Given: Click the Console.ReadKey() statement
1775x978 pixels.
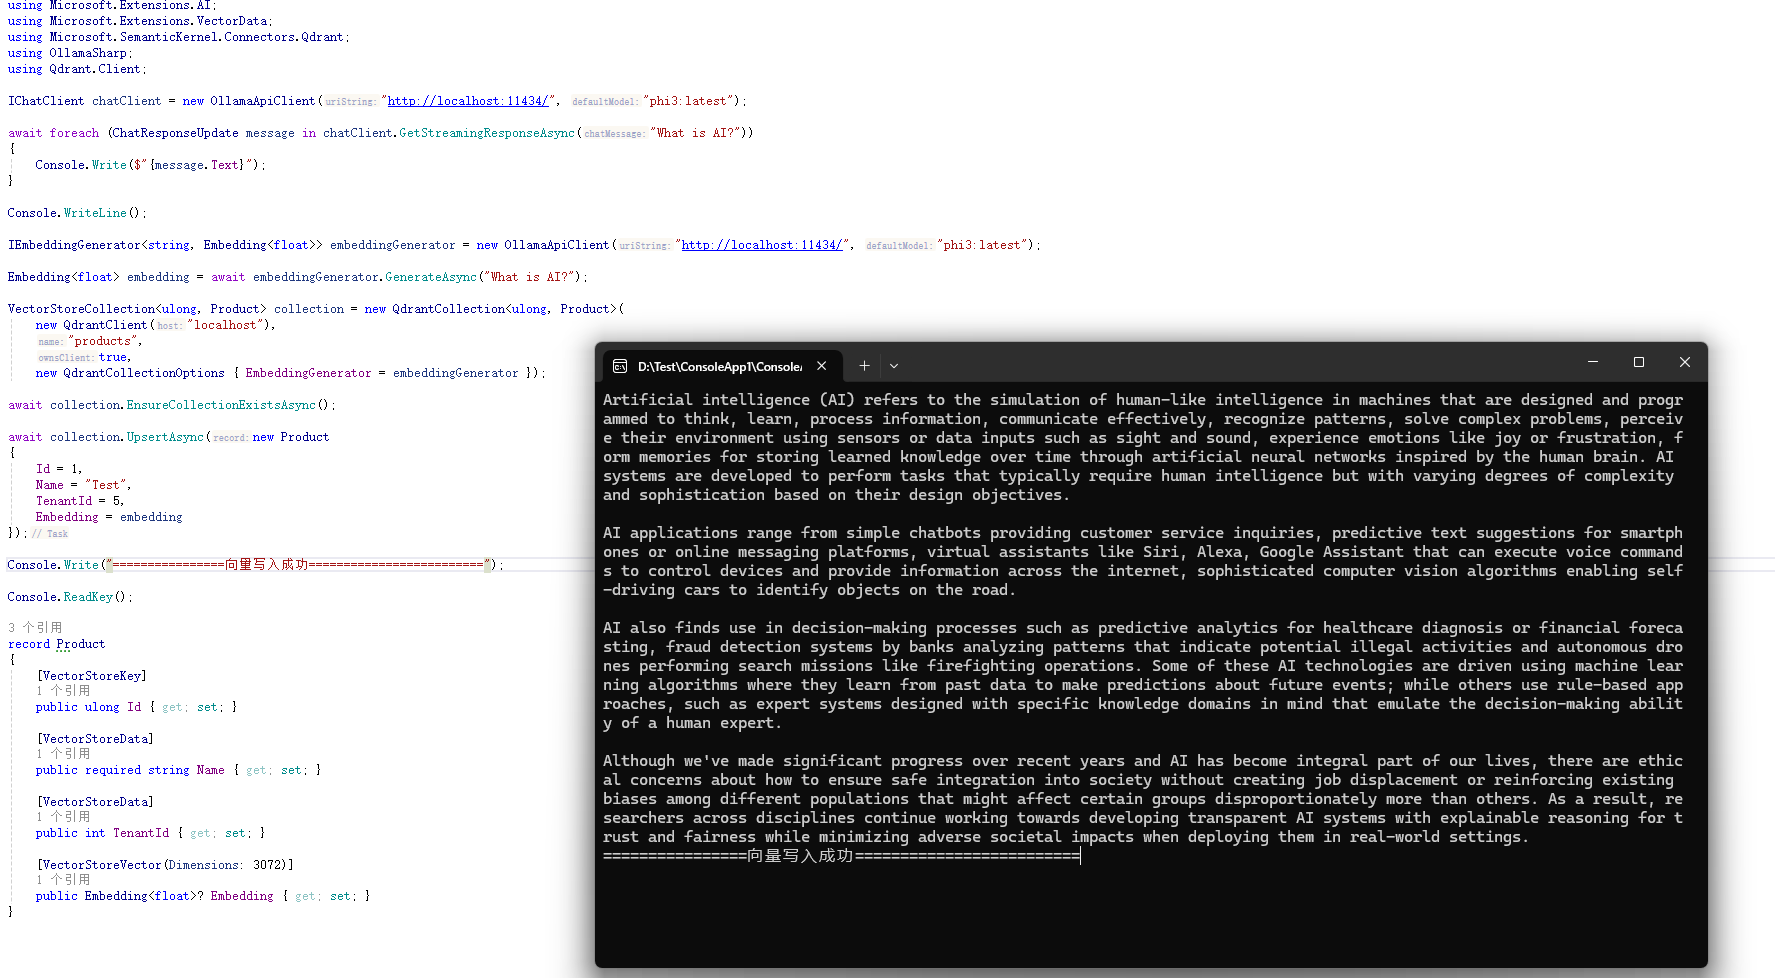Looking at the screenshot, I should (70, 597).
